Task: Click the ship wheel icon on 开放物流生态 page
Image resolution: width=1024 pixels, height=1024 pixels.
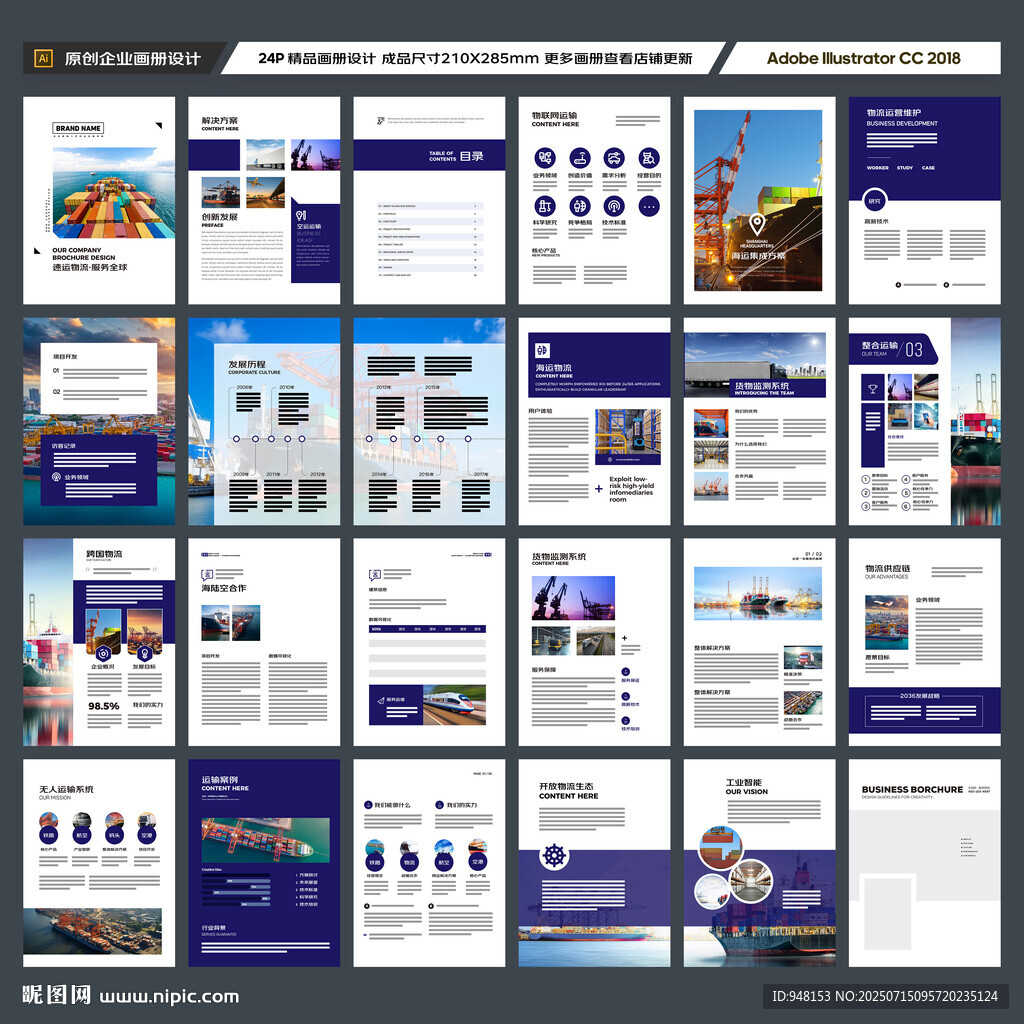Action: [x=554, y=855]
